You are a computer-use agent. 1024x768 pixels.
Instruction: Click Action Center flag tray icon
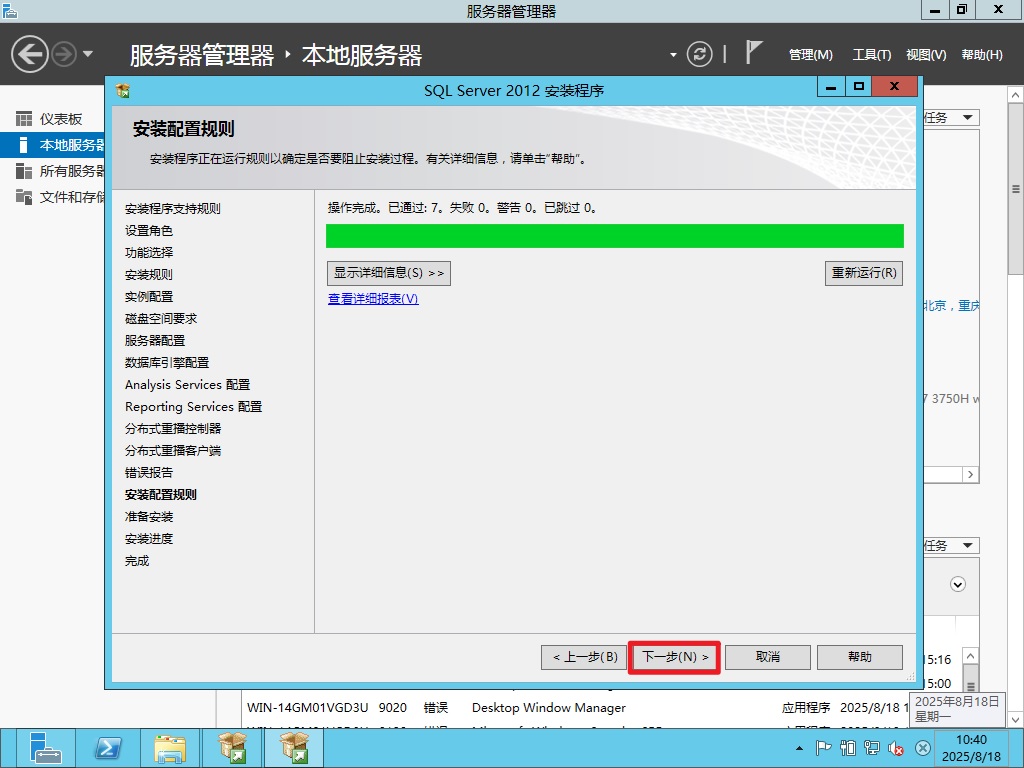click(824, 748)
